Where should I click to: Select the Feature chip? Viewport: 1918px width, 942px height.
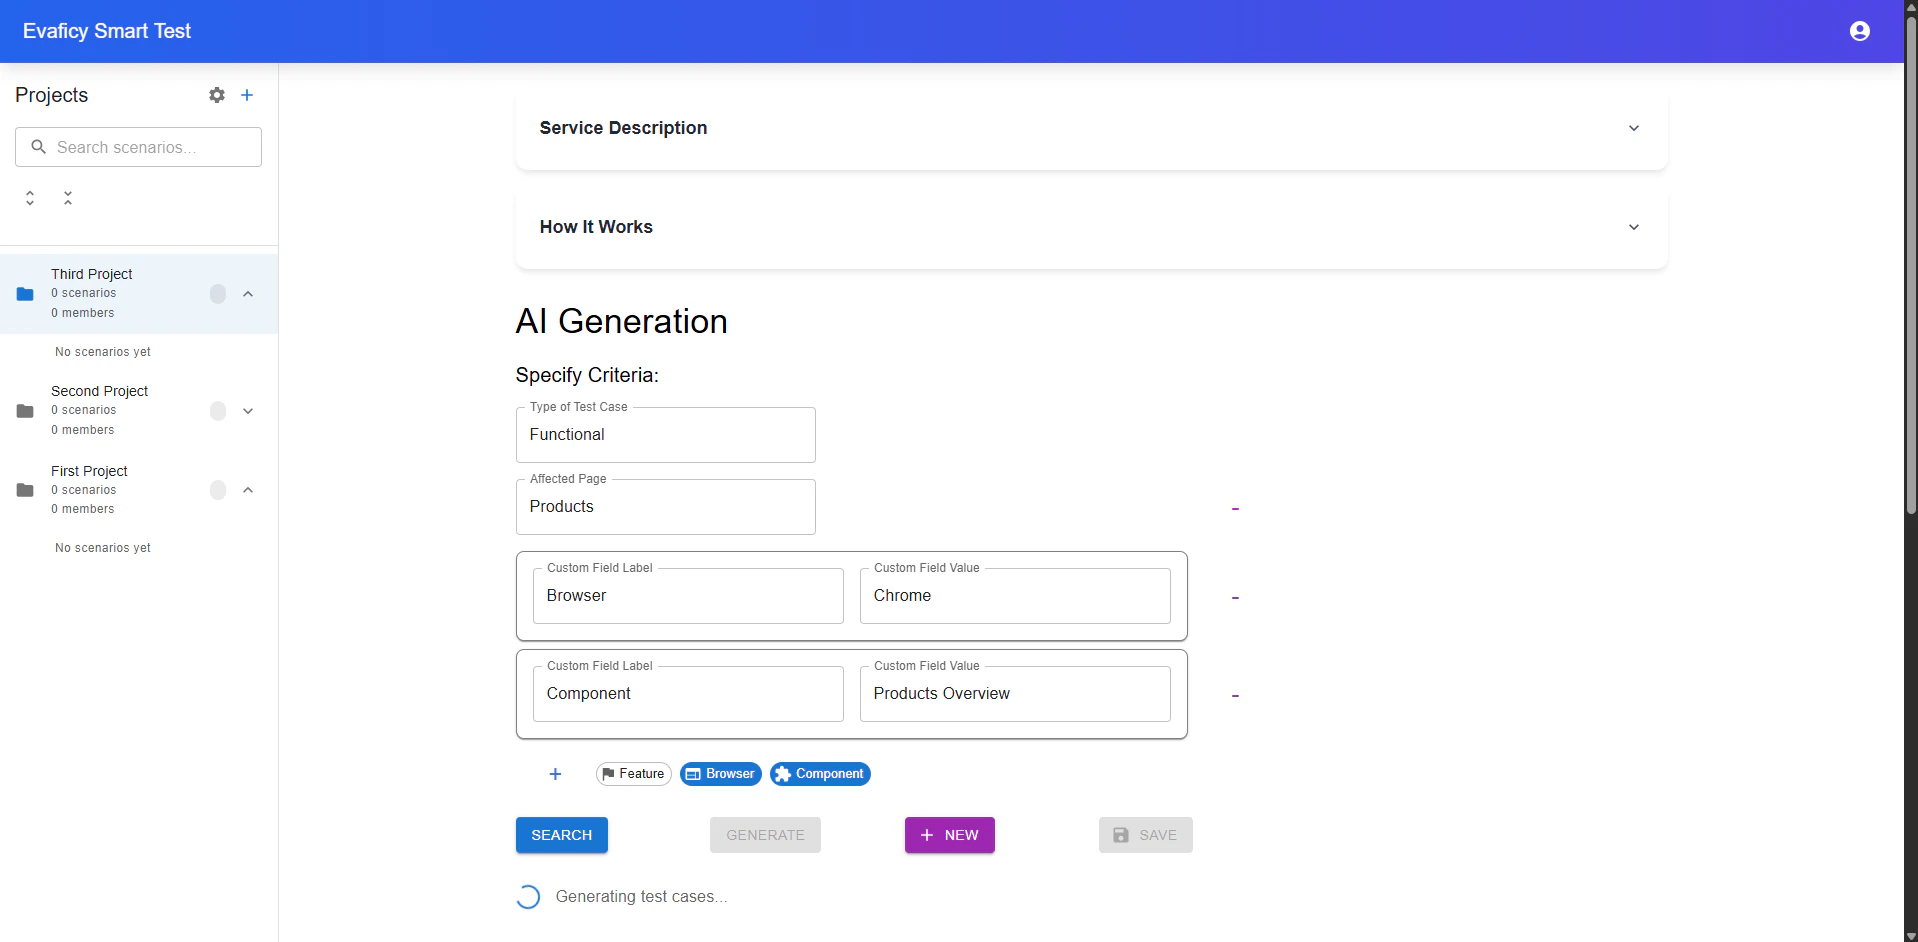(x=634, y=774)
